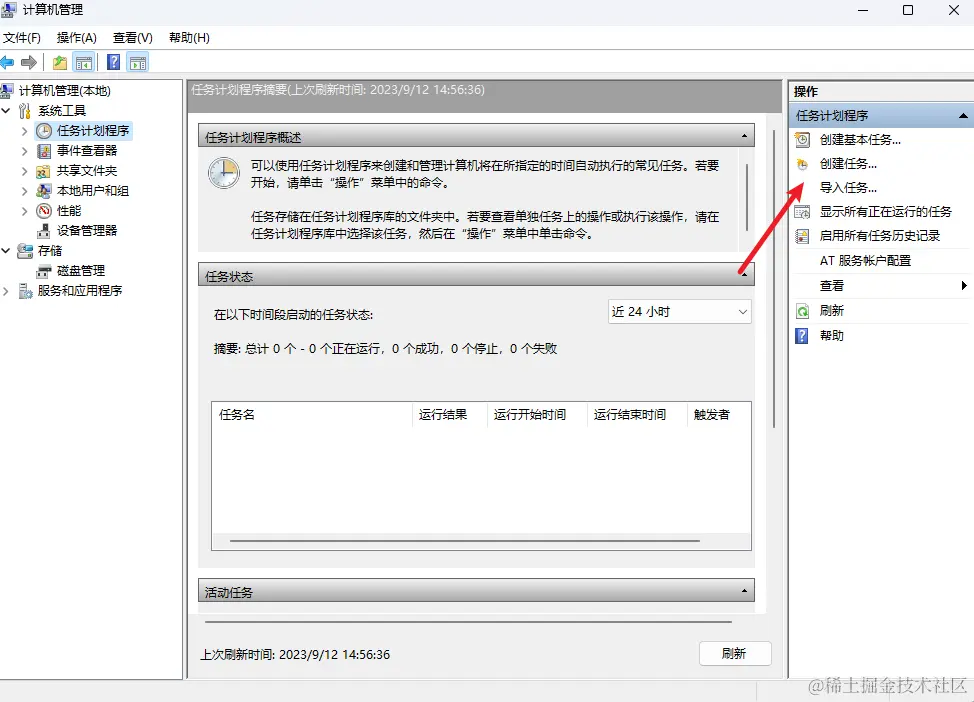Open the 查看(V) menu
The height and width of the screenshot is (702, 974).
tap(132, 38)
